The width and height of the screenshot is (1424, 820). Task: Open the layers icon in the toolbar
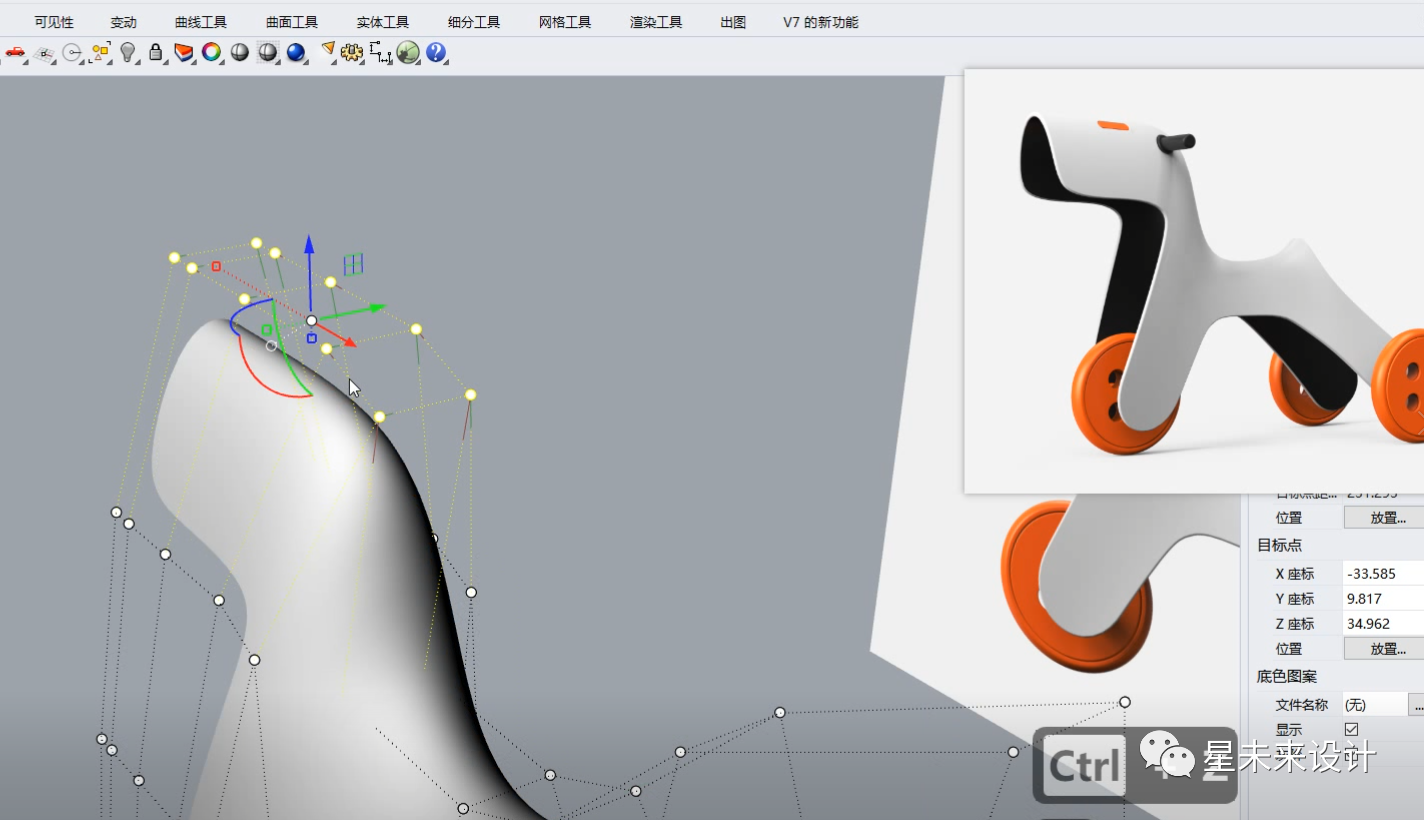click(183, 53)
